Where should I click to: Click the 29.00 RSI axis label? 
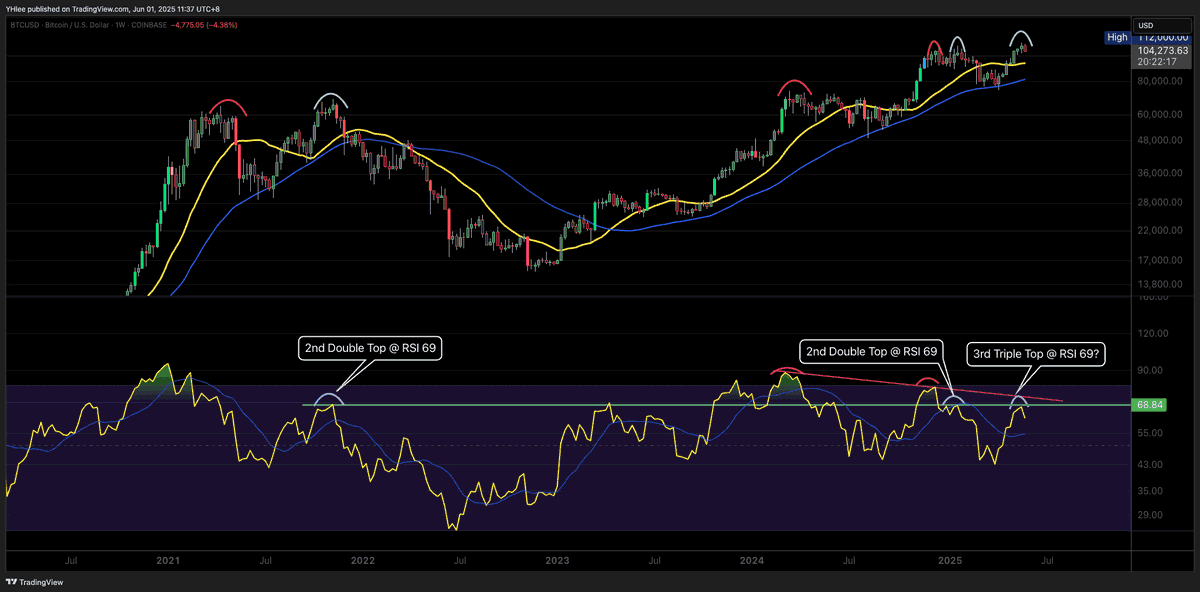tap(1149, 515)
